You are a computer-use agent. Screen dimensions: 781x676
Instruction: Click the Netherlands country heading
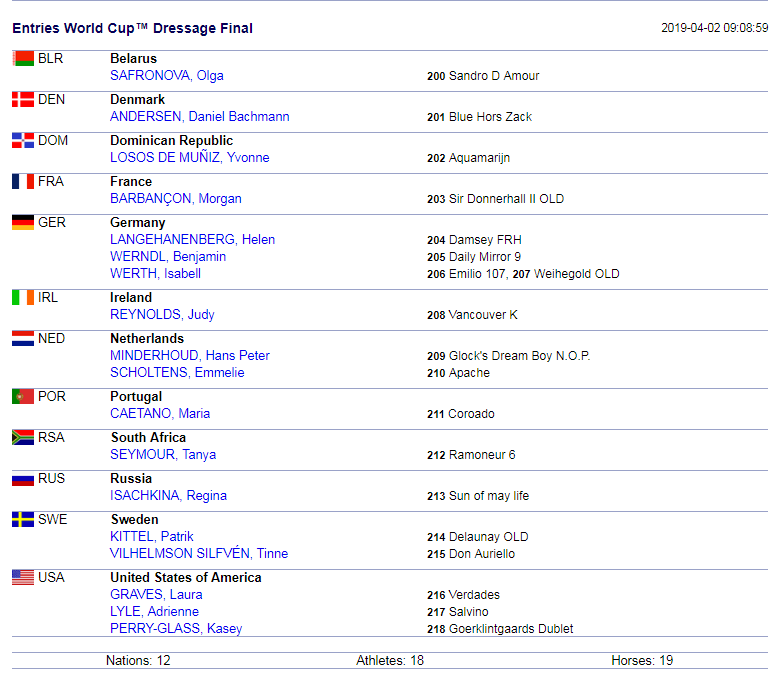(x=147, y=339)
